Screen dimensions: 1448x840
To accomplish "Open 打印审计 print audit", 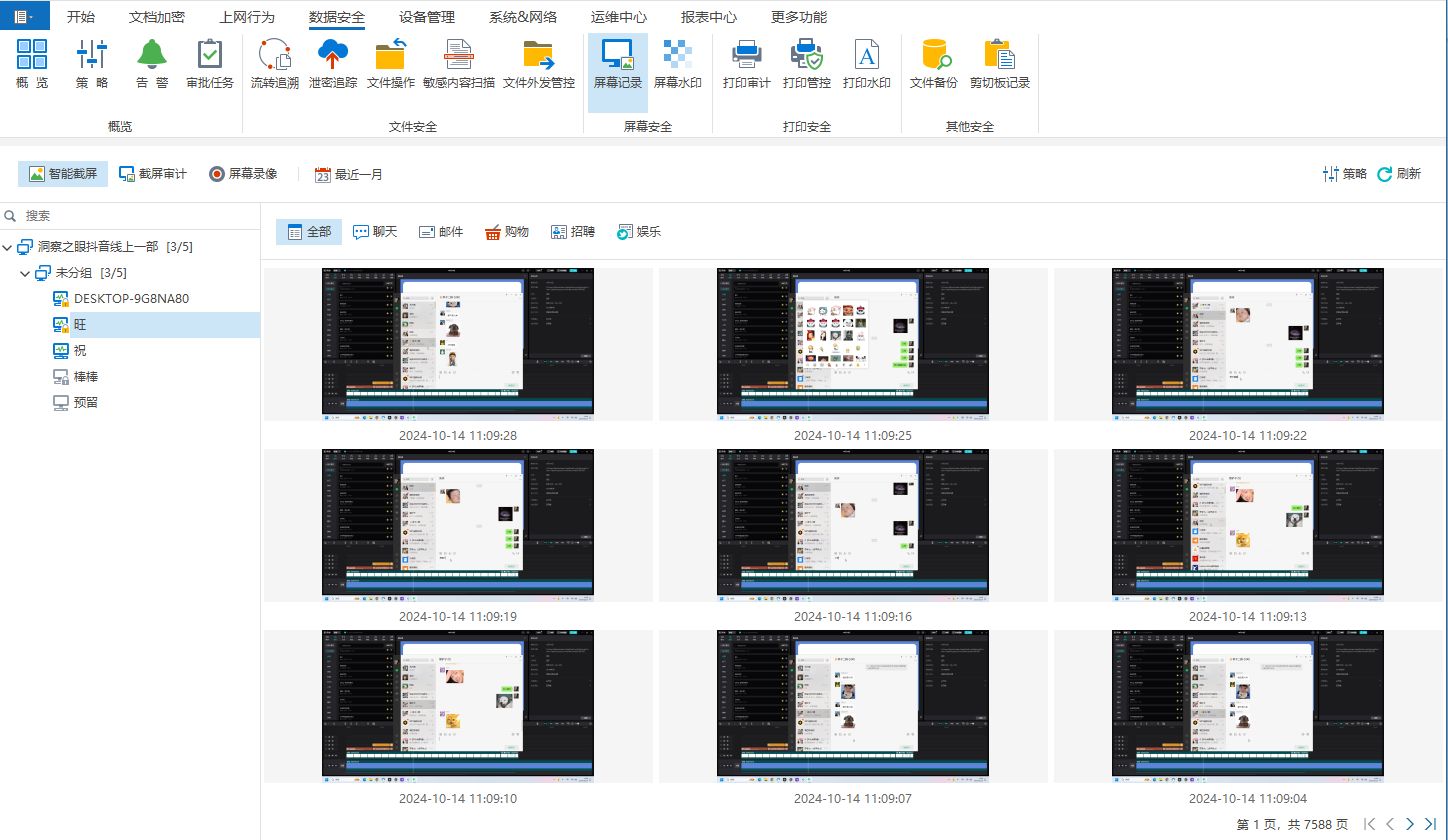I will (x=747, y=66).
